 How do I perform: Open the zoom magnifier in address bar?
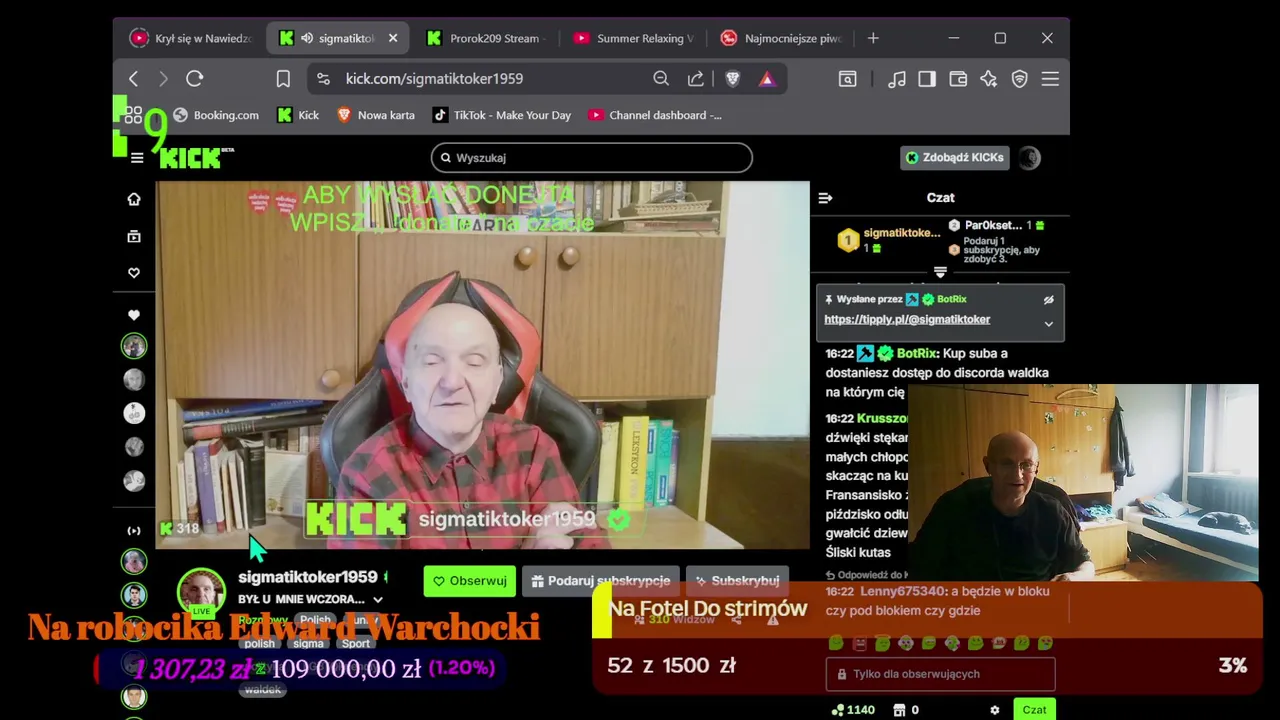pyautogui.click(x=661, y=78)
